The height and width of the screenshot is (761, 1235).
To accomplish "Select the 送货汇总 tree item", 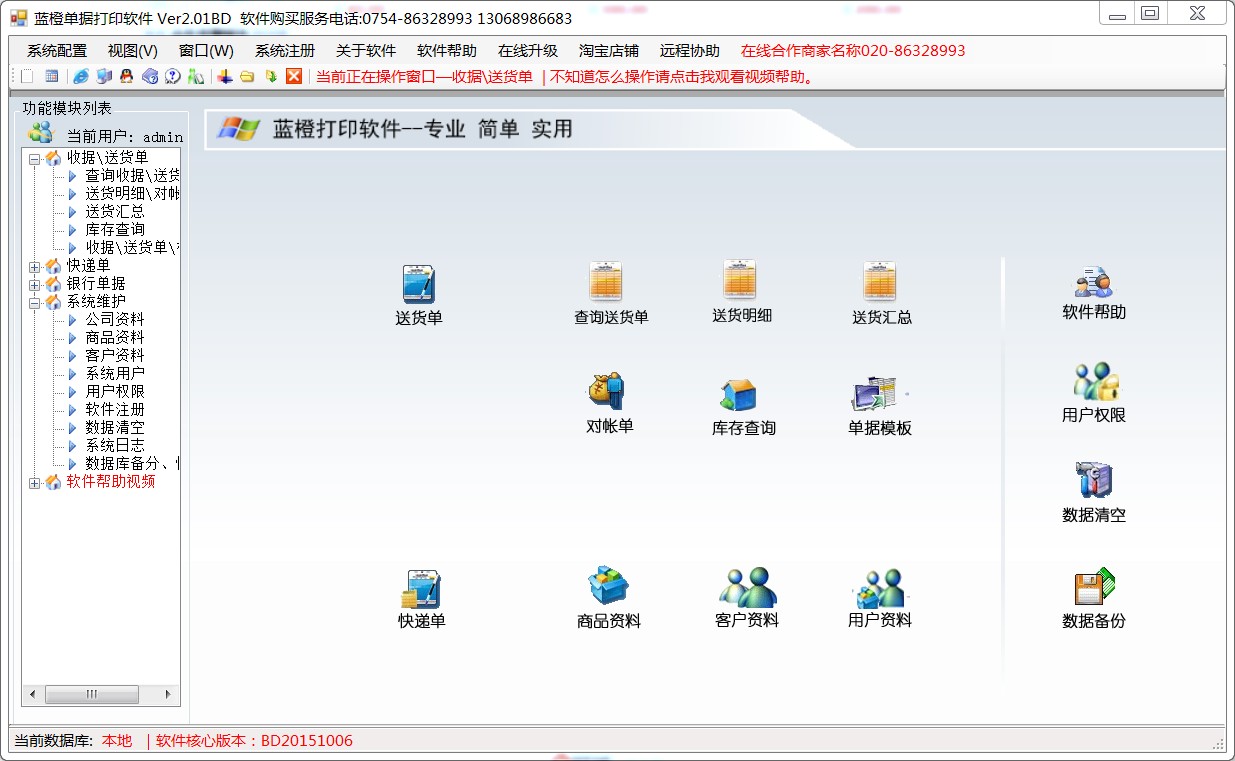I will click(x=115, y=211).
